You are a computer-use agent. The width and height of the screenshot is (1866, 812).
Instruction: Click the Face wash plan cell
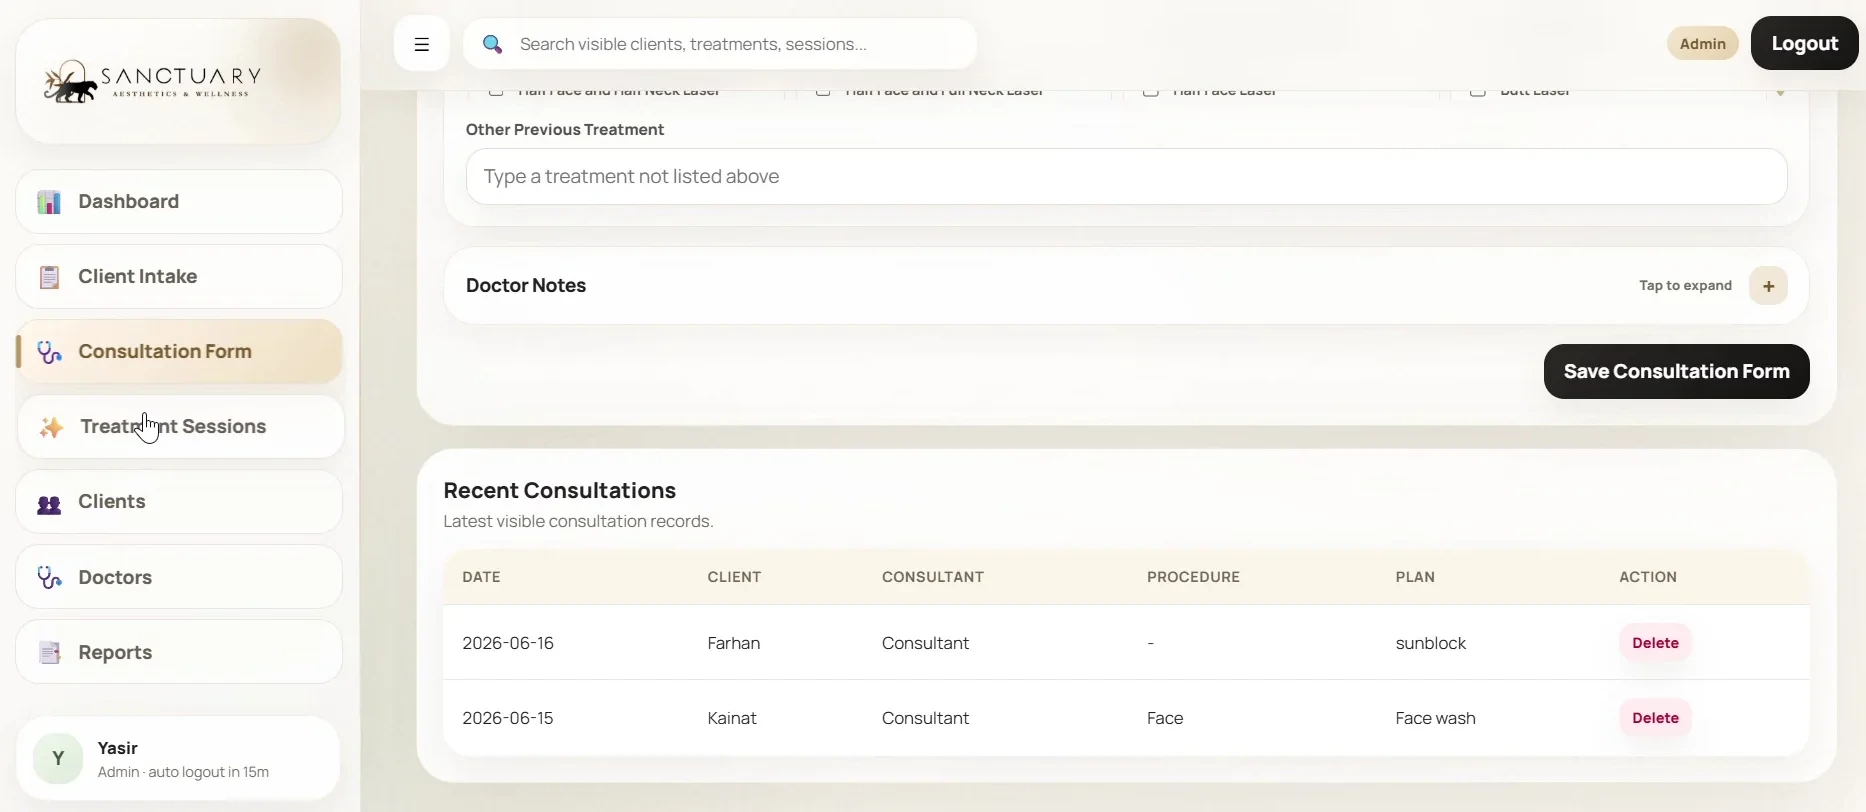[x=1435, y=718]
